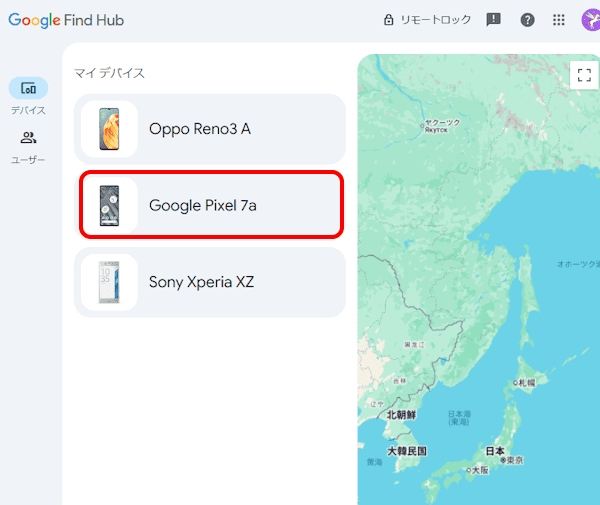Select the Google Pixel 7a device
The image size is (600, 505).
tap(210, 205)
